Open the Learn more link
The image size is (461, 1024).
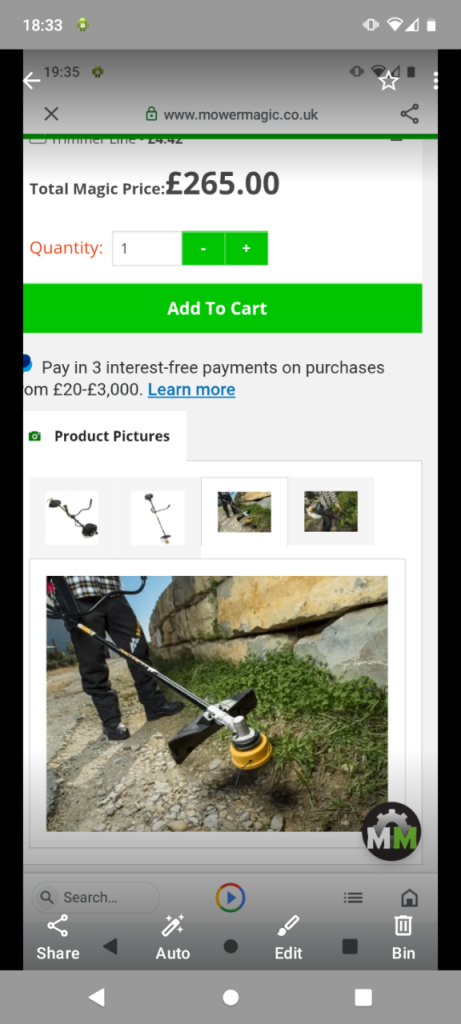[191, 390]
